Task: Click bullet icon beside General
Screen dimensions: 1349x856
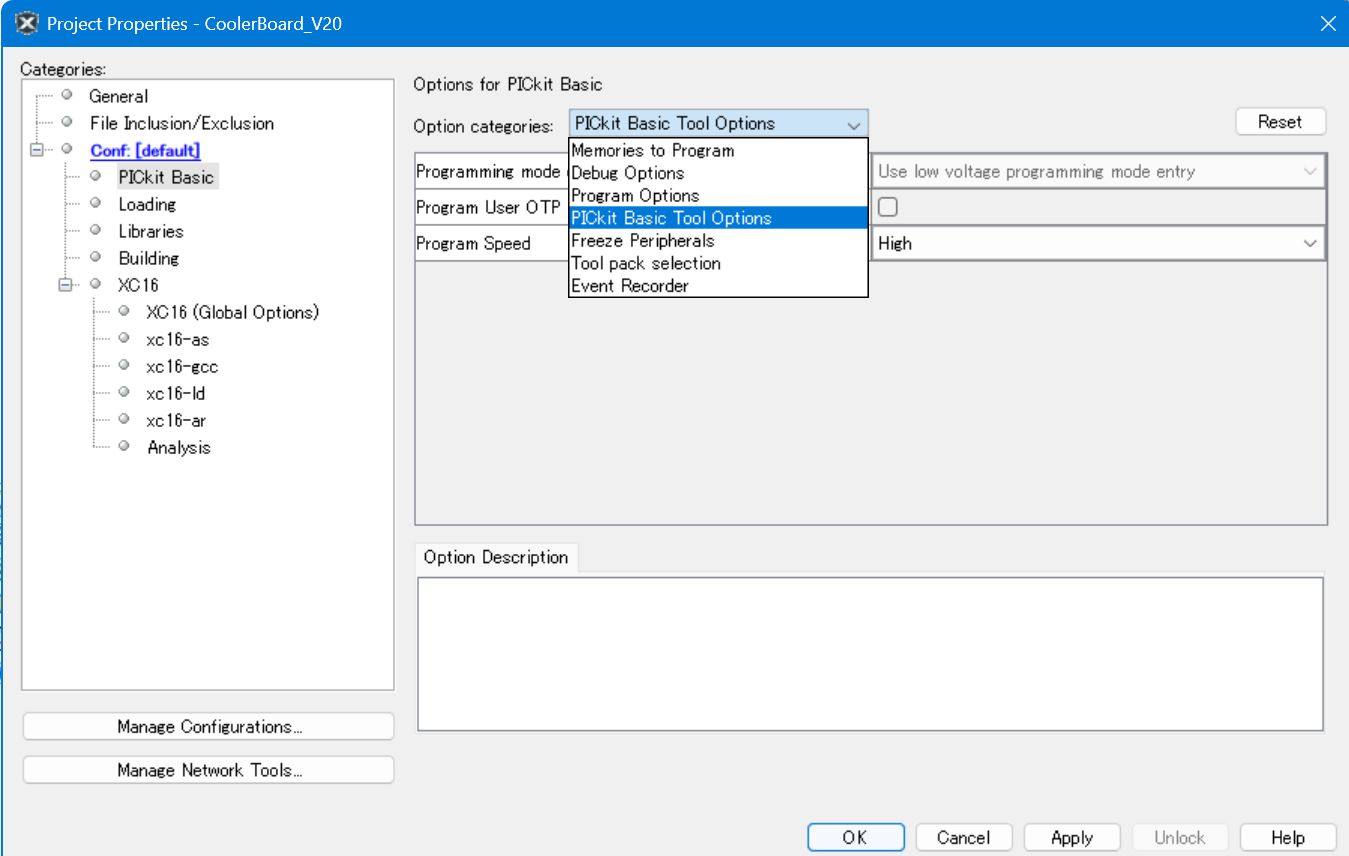Action: coord(67,95)
